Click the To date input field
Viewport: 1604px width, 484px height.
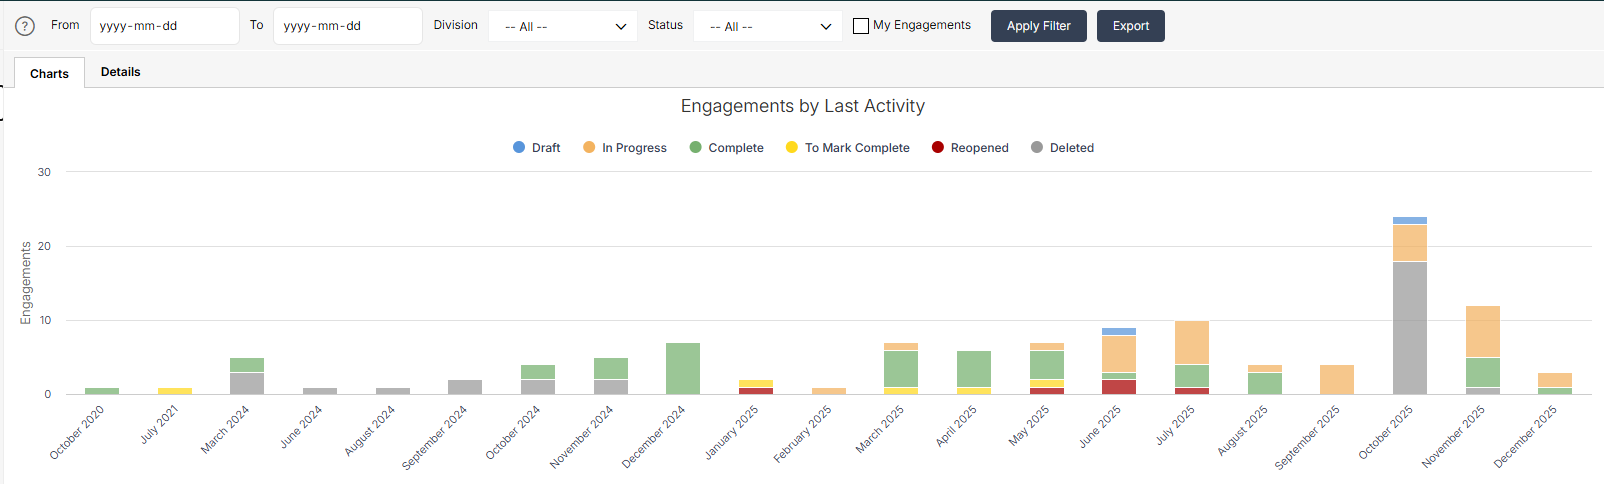348,26
